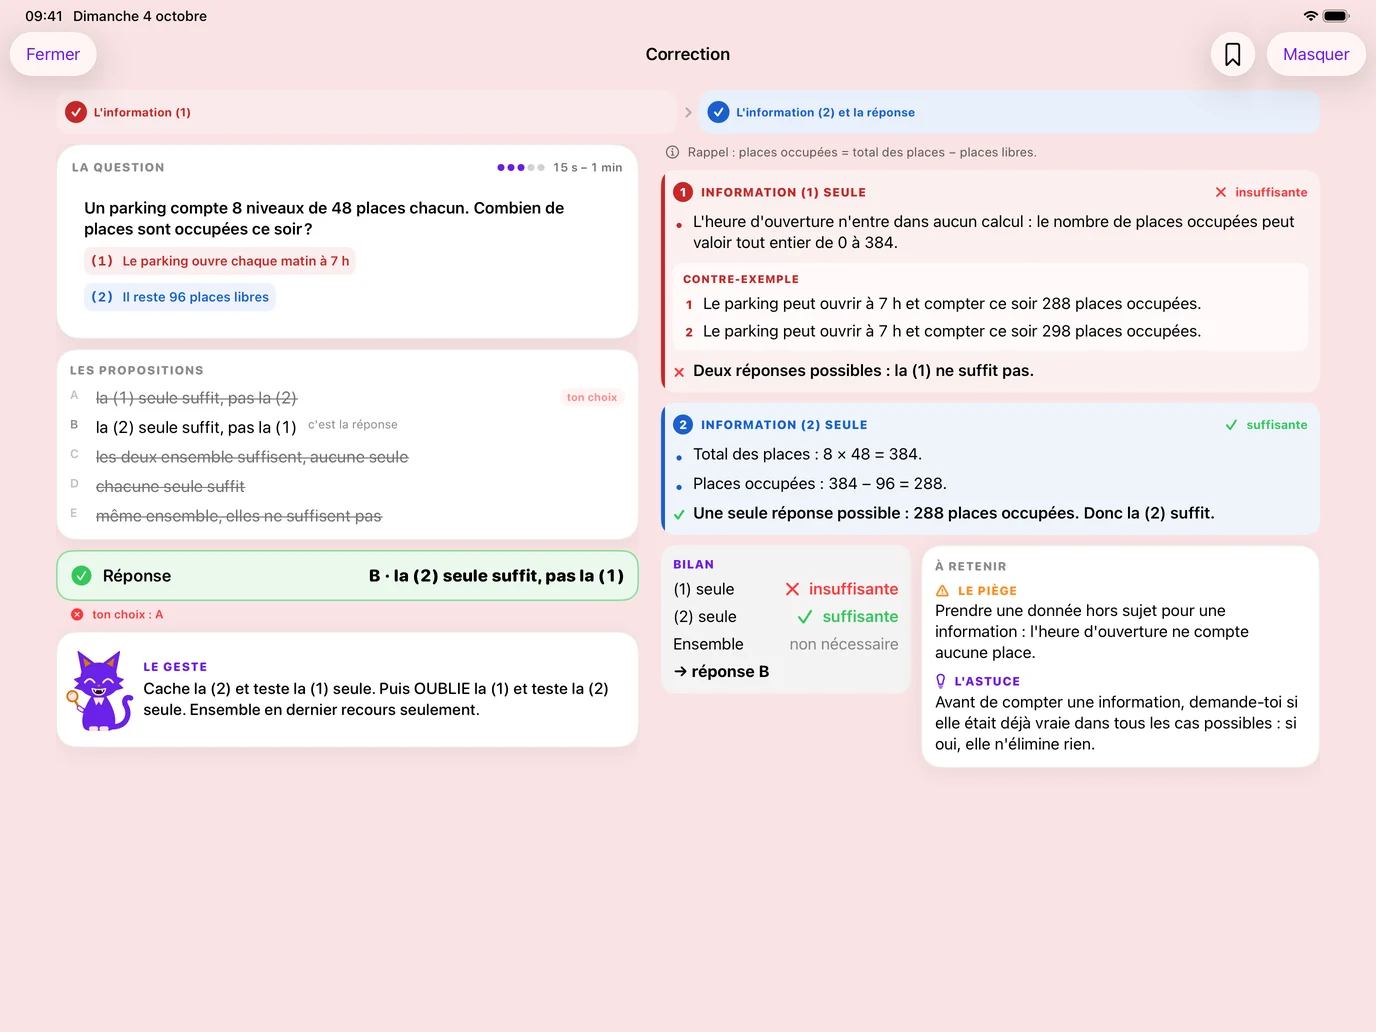Click the line 'Total des places : 8 × 48 = 384.'
This screenshot has height=1032, width=1376.
tap(807, 454)
